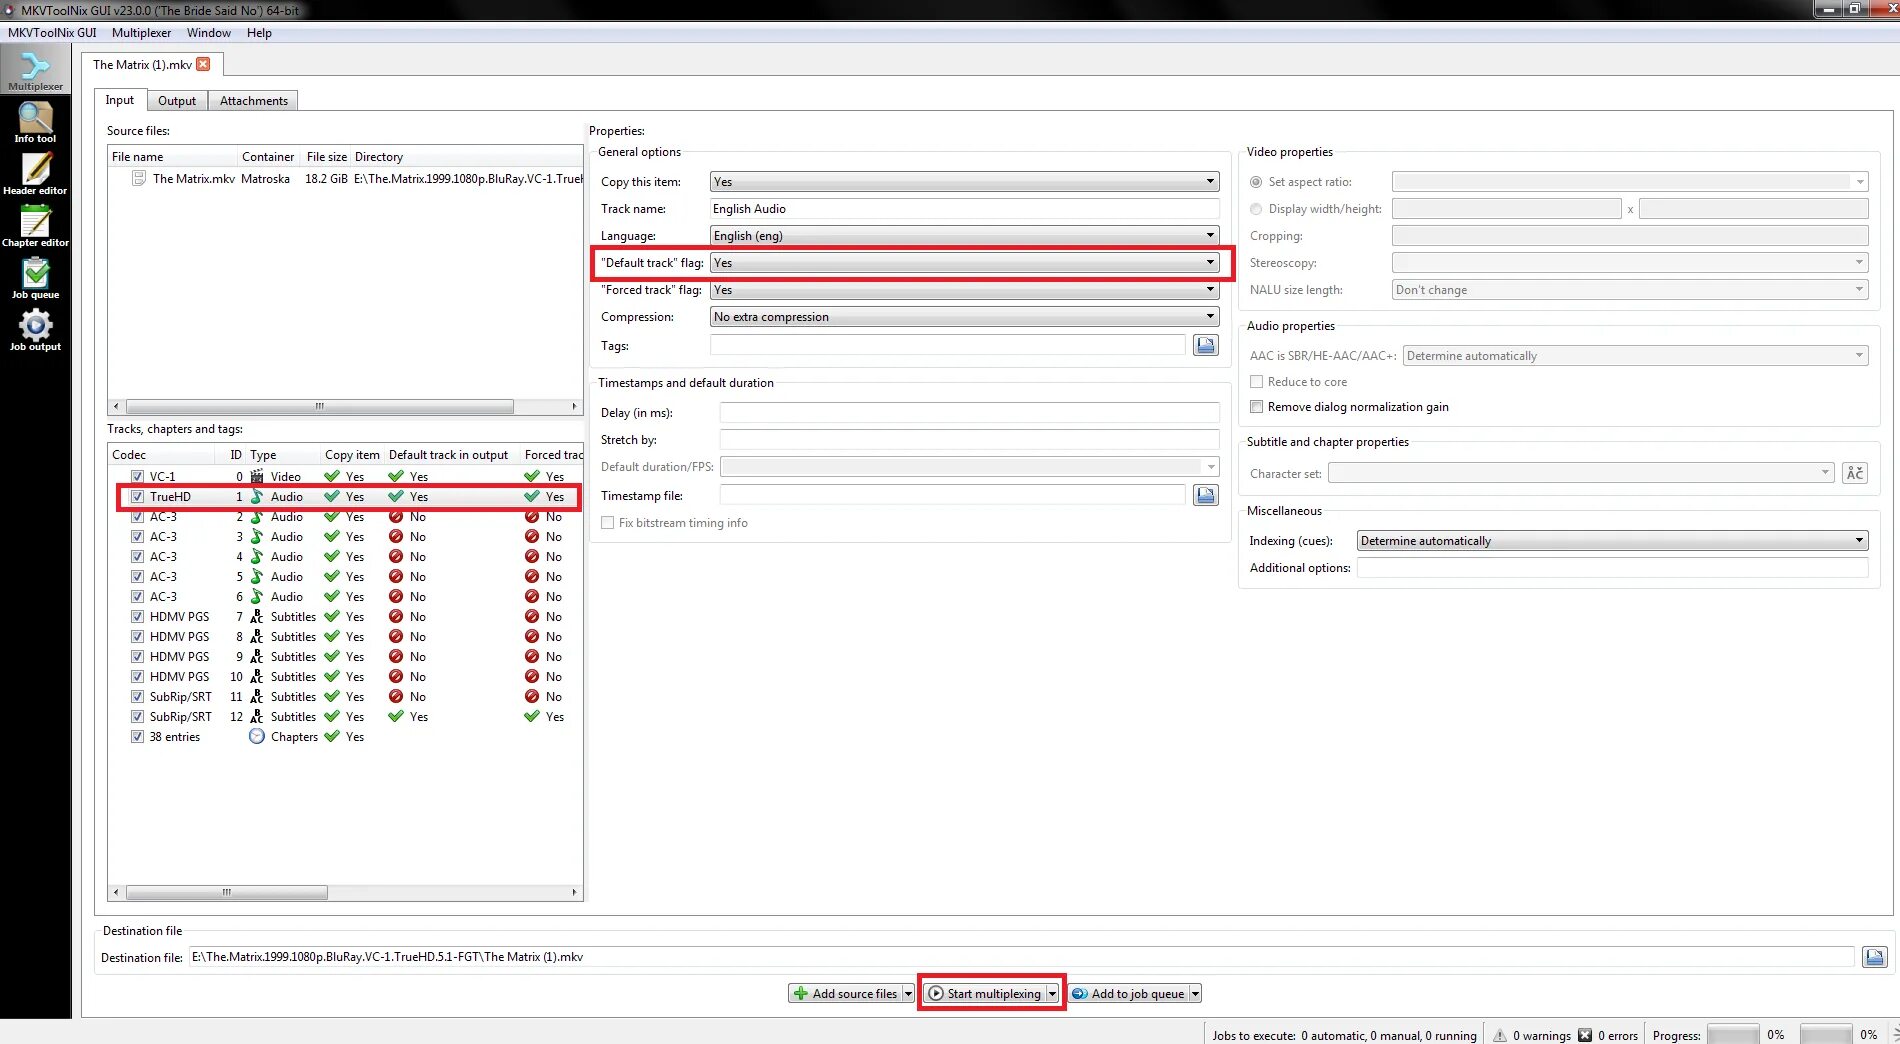Click the audio note icon of TrueHD track
Image resolution: width=1900 pixels, height=1044 pixels.
pyautogui.click(x=257, y=496)
